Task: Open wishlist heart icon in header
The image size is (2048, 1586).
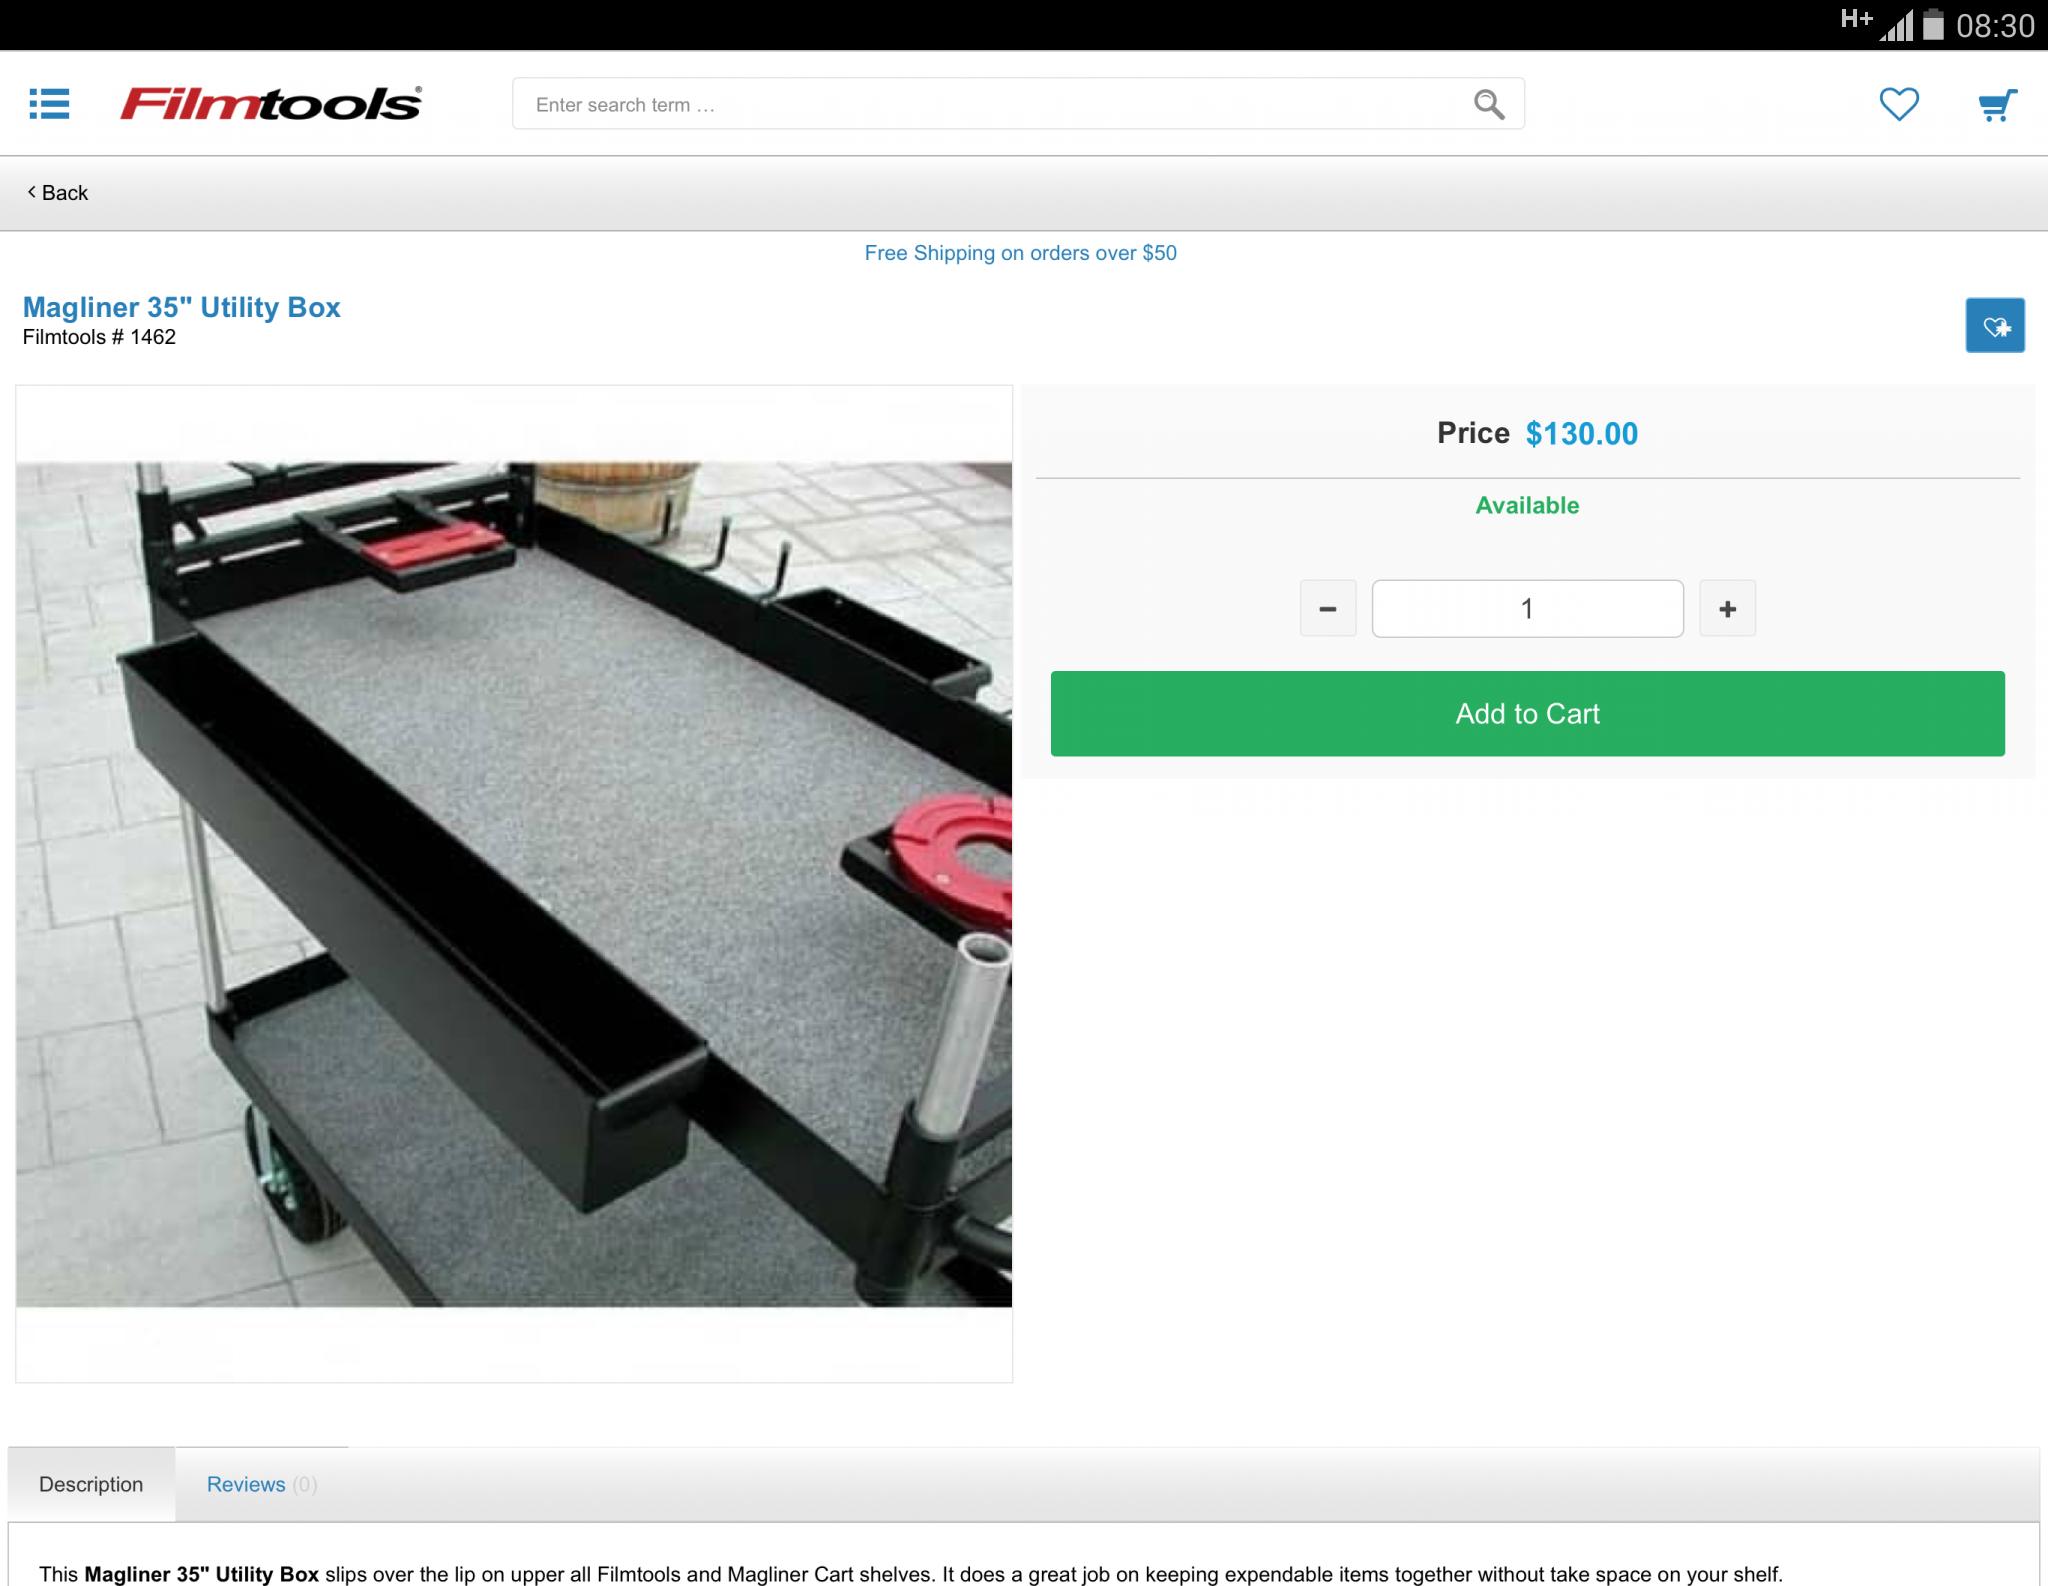Action: (x=1899, y=104)
